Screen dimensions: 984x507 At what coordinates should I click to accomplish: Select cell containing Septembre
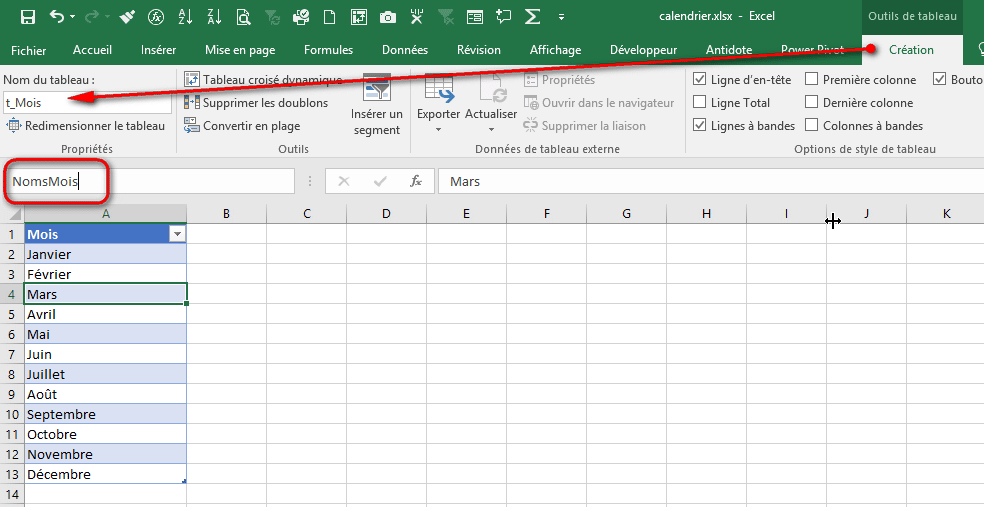pyautogui.click(x=105, y=414)
